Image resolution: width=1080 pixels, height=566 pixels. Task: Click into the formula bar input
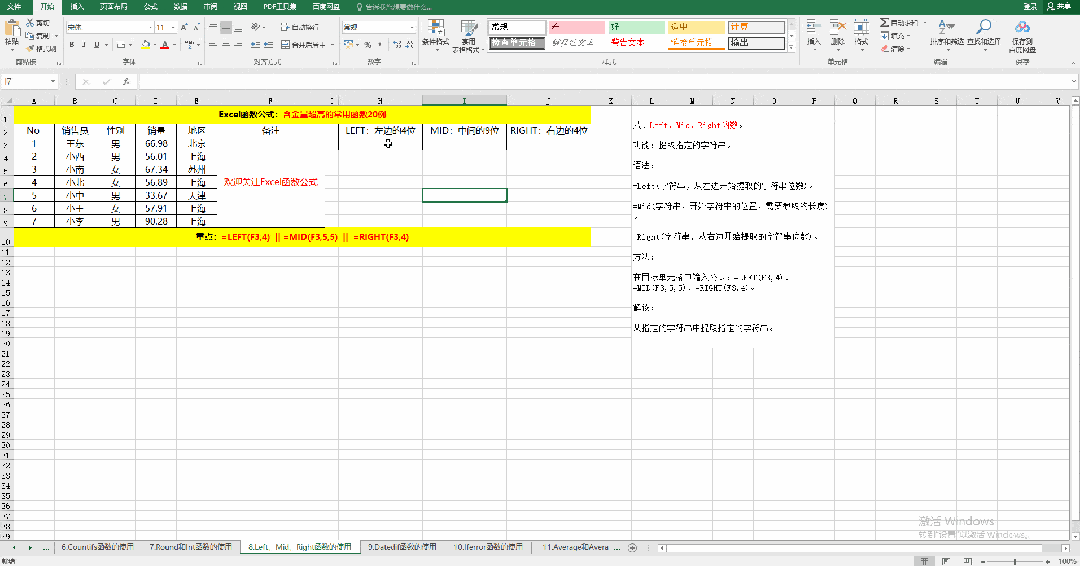[603, 81]
